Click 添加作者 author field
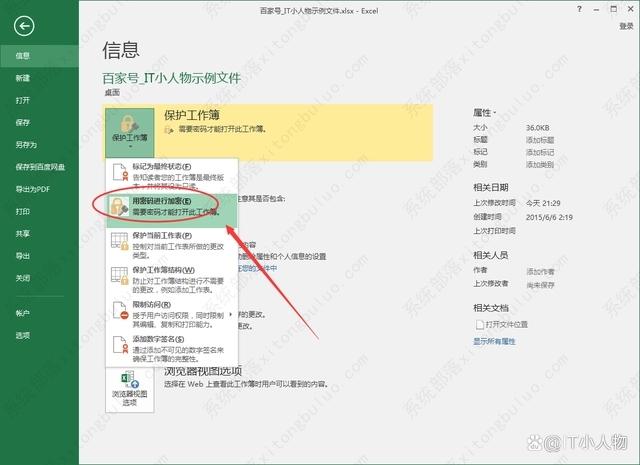640x465 pixels. click(541, 271)
